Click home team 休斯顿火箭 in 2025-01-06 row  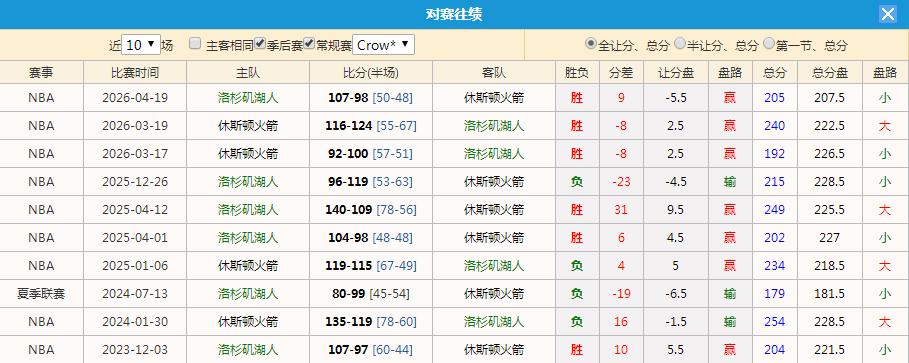click(x=248, y=266)
